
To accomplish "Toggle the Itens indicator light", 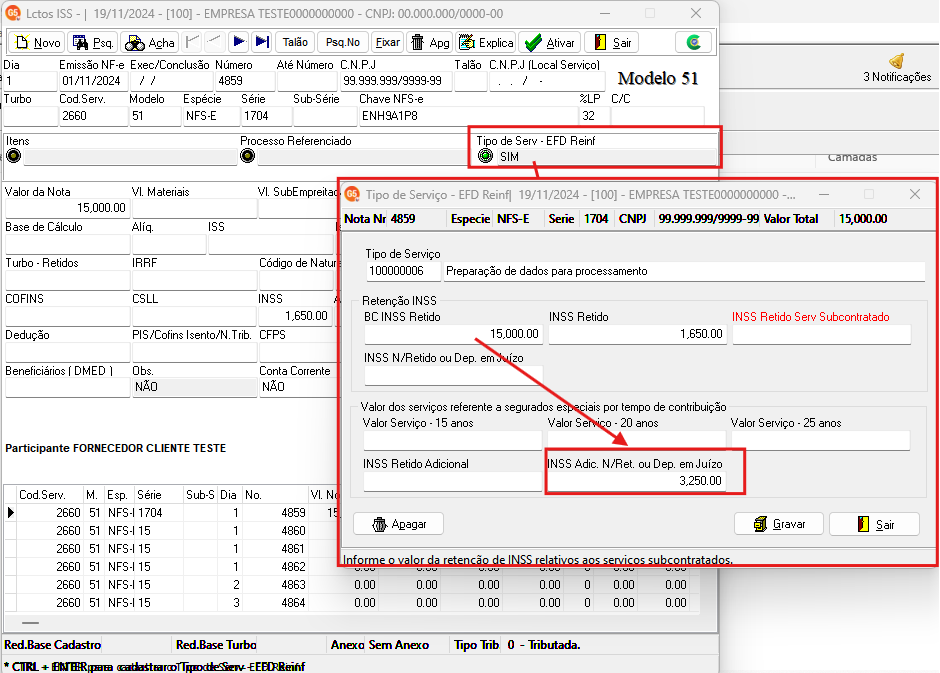I will [x=13, y=156].
